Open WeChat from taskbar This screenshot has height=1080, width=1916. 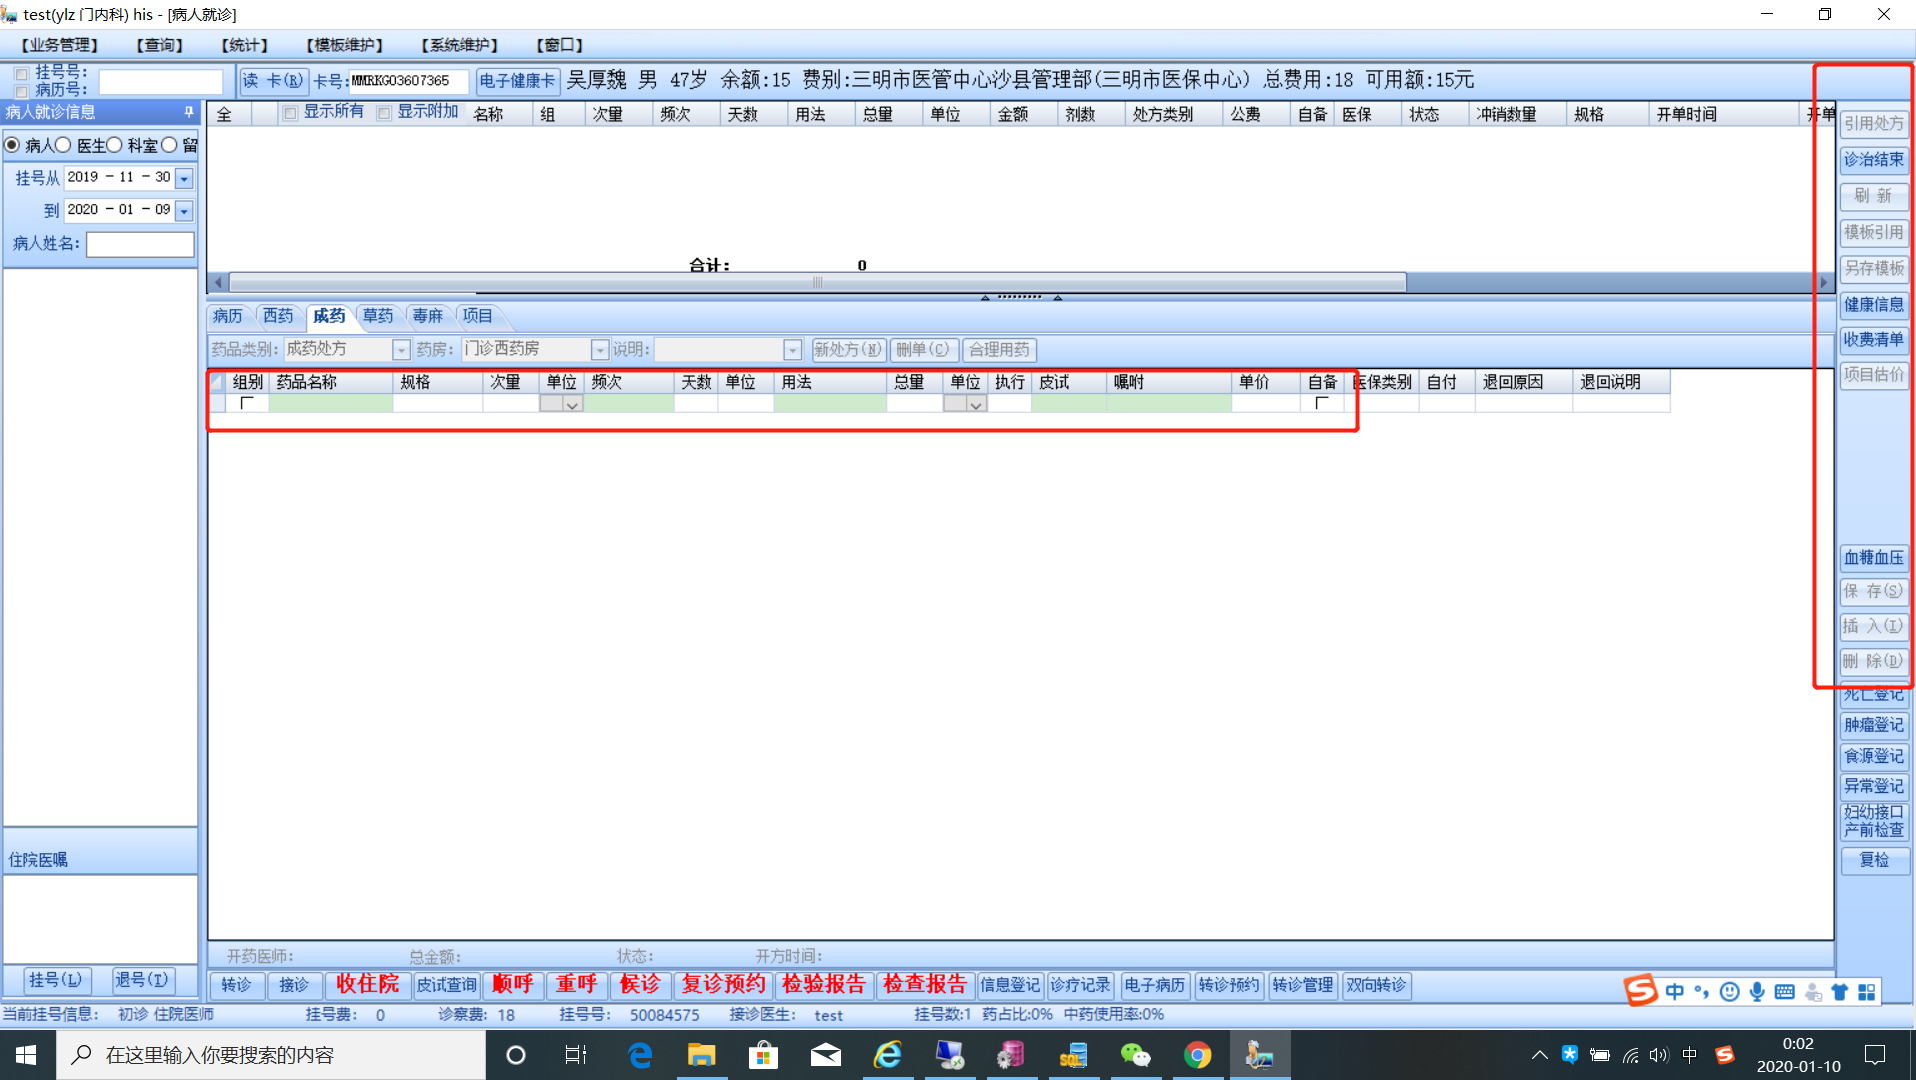[1135, 1055]
